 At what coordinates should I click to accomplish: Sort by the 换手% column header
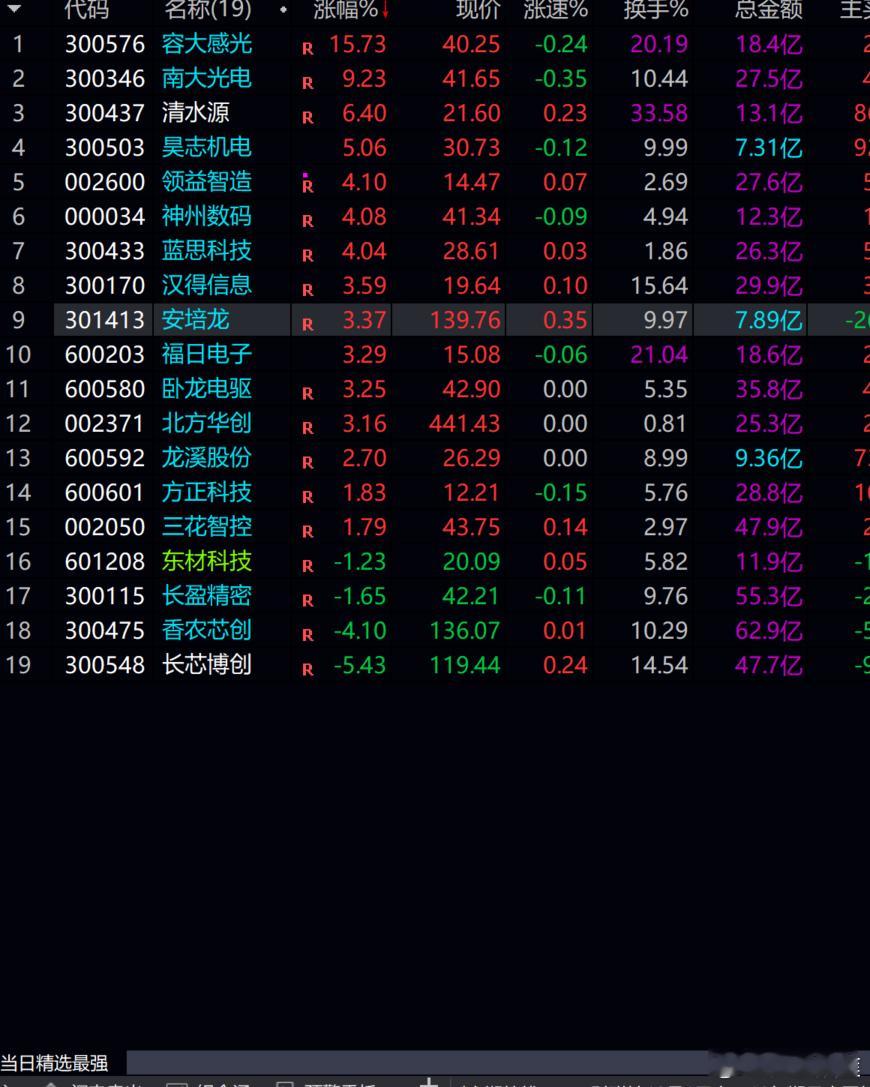point(656,10)
